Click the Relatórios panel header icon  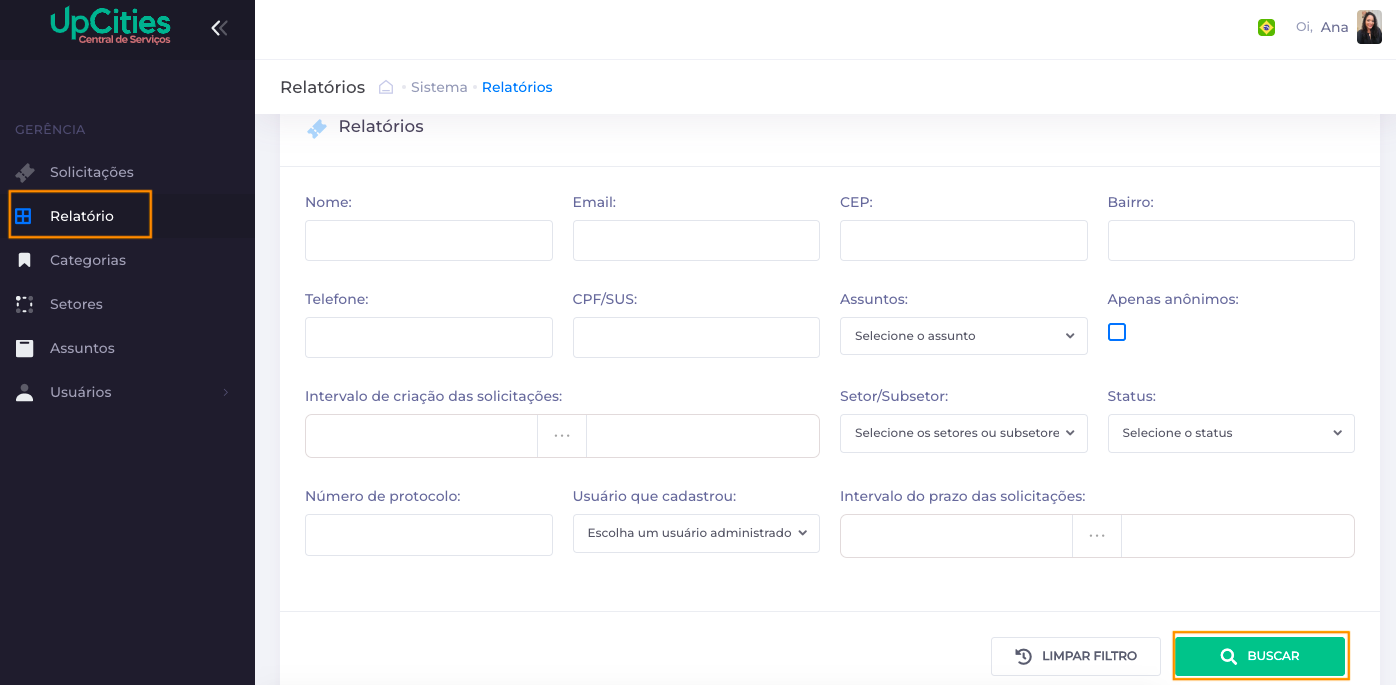click(317, 128)
